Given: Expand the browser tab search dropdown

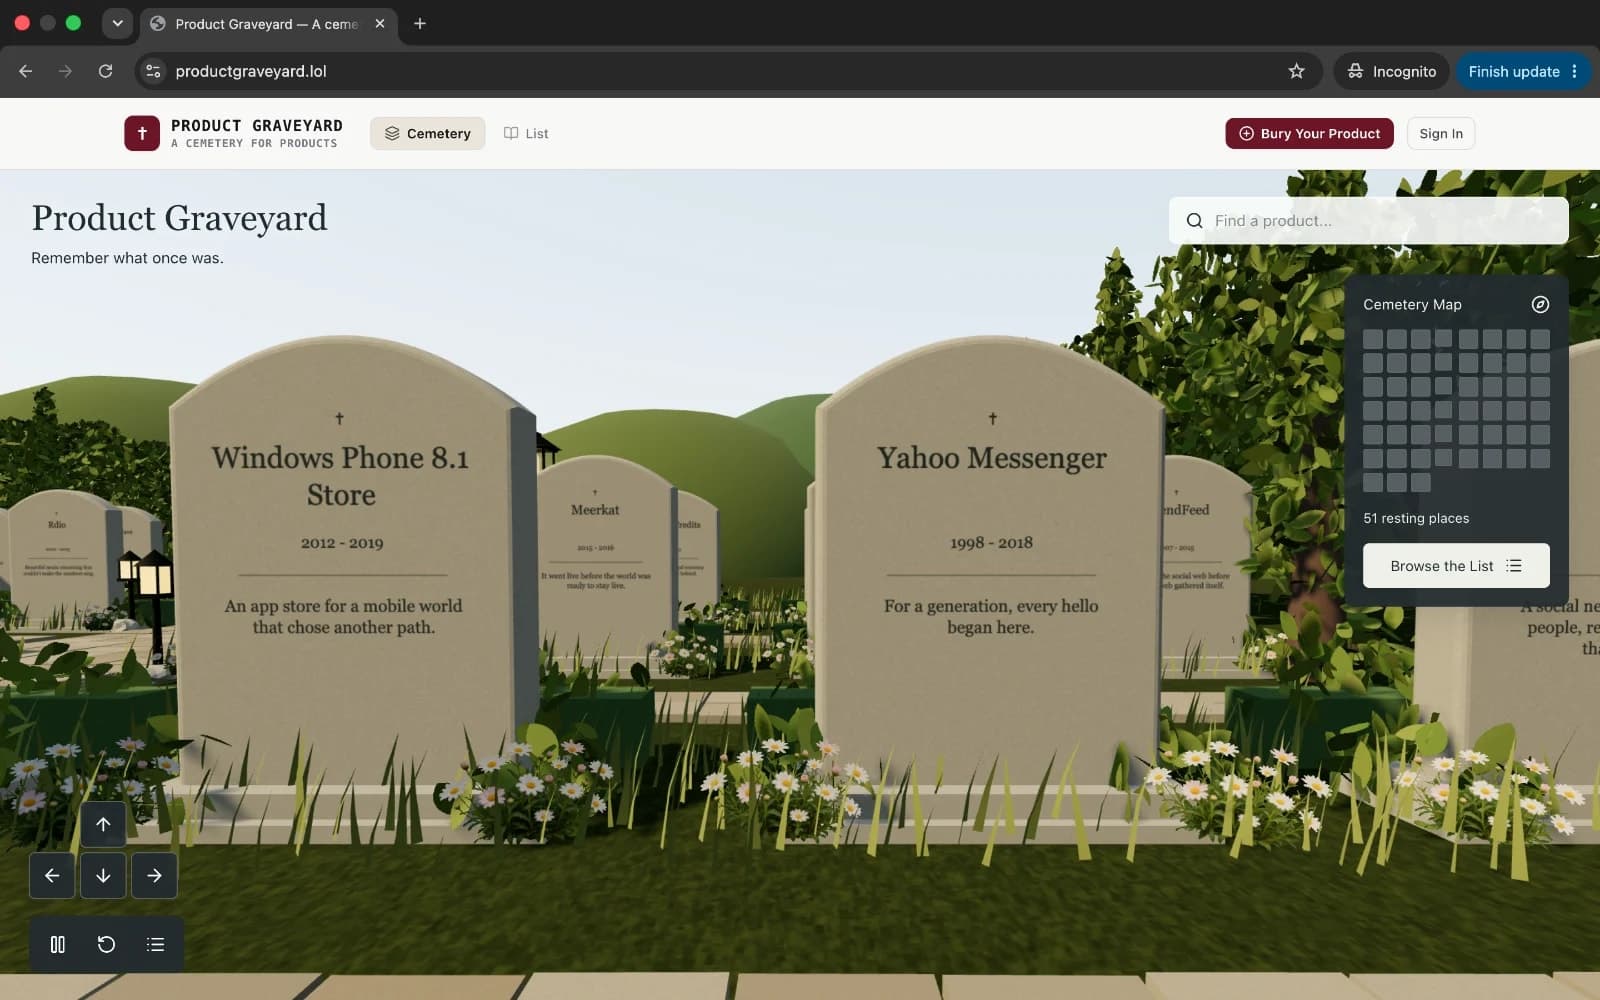Looking at the screenshot, I should coord(117,23).
